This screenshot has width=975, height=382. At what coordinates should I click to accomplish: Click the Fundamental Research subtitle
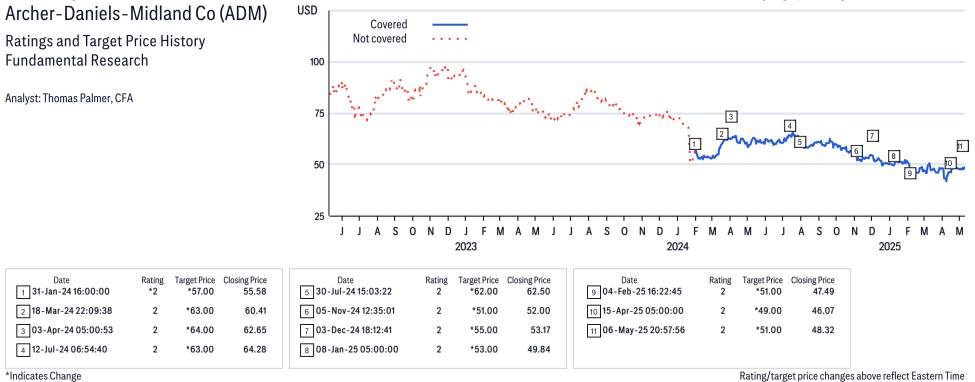click(76, 60)
